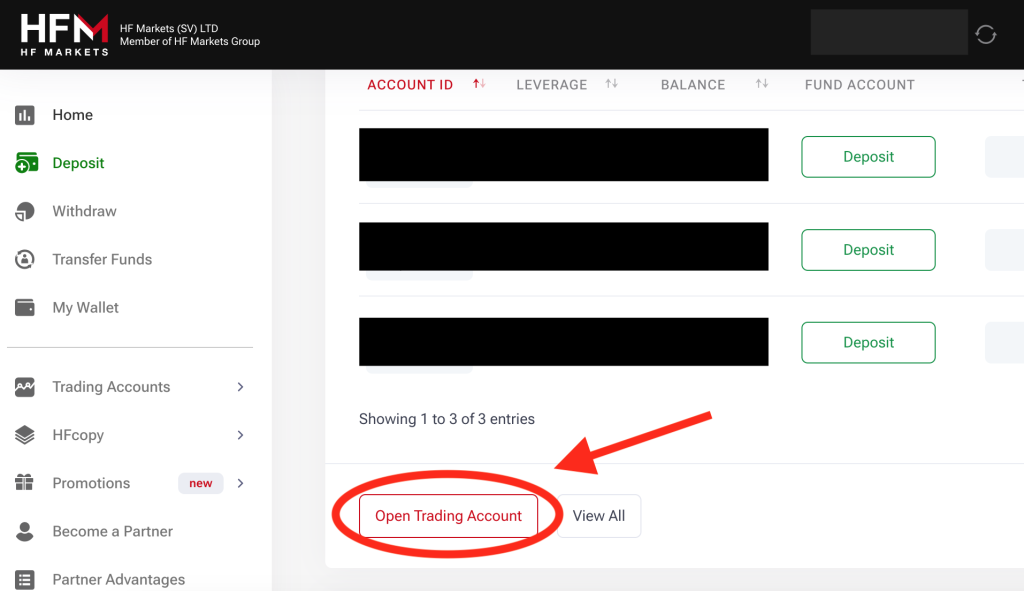This screenshot has width=1024, height=591.
Task: Click the HFcopy layers icon
Action: click(25, 435)
